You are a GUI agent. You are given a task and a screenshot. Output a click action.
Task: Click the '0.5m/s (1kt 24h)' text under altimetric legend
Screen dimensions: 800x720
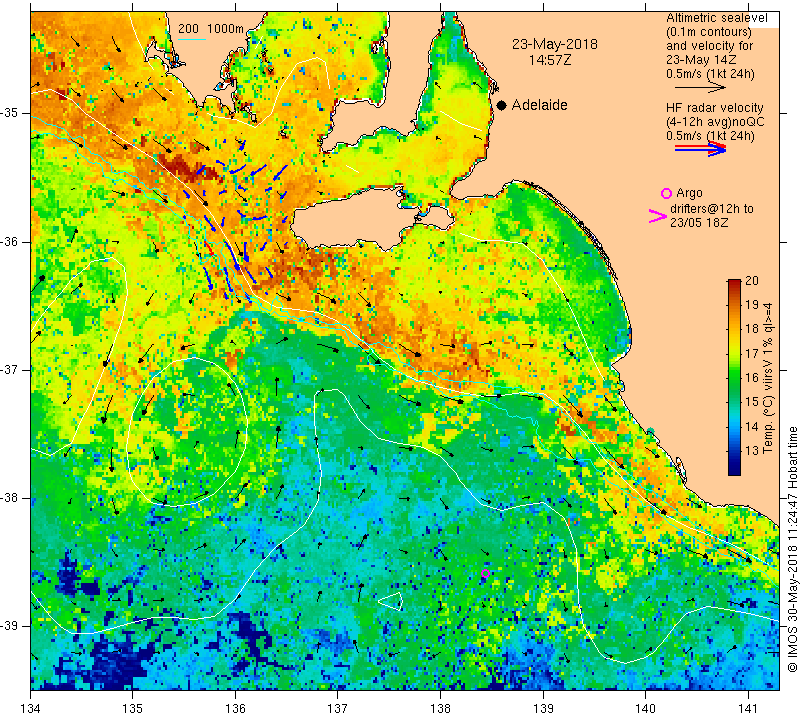click(x=710, y=74)
